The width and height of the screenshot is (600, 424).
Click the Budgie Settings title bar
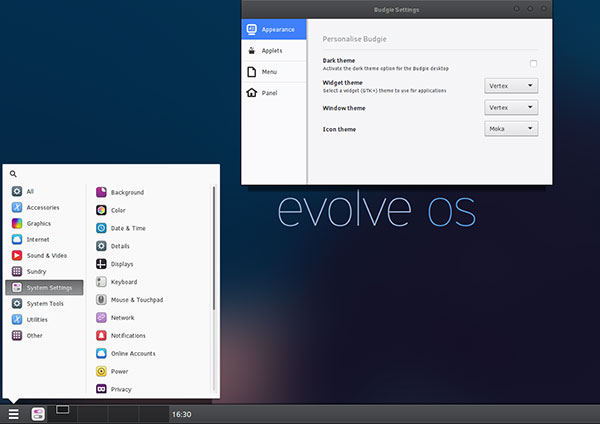click(396, 9)
